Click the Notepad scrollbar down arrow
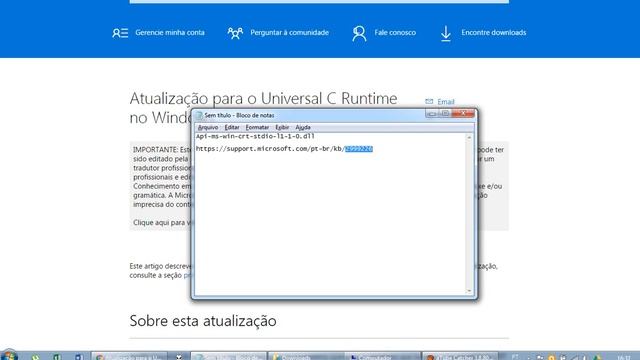This screenshot has width=640, height=360. coord(469,291)
